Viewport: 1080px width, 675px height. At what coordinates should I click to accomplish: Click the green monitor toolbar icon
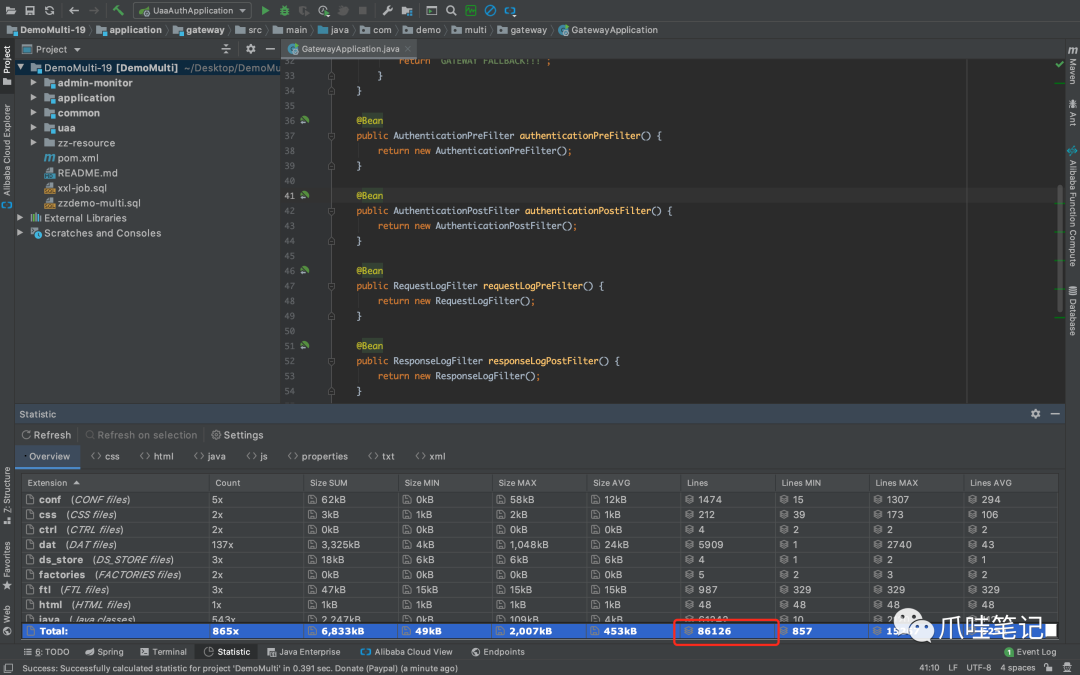click(470, 10)
